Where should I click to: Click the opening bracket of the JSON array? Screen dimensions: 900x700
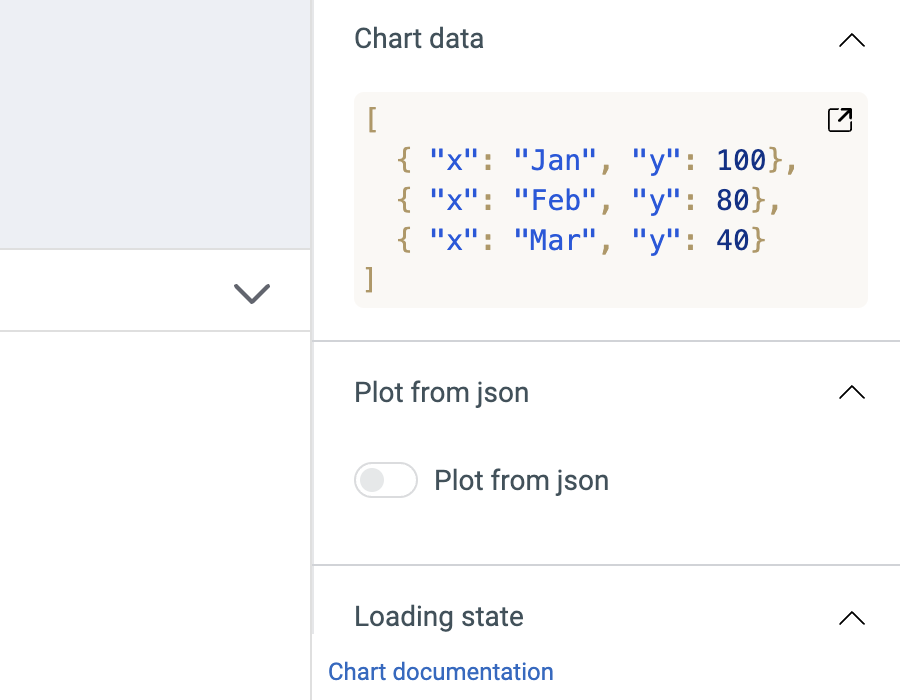coord(371,120)
